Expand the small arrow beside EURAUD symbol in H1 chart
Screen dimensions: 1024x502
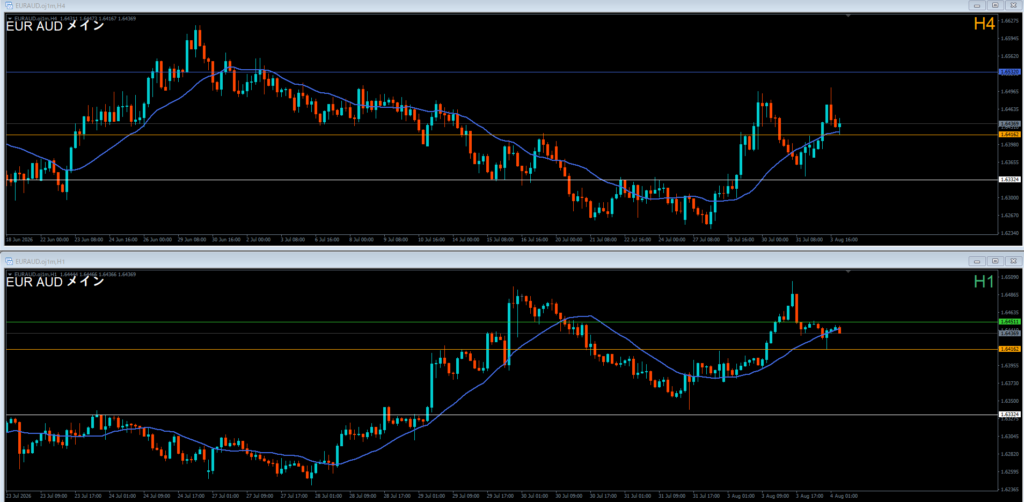click(8, 274)
